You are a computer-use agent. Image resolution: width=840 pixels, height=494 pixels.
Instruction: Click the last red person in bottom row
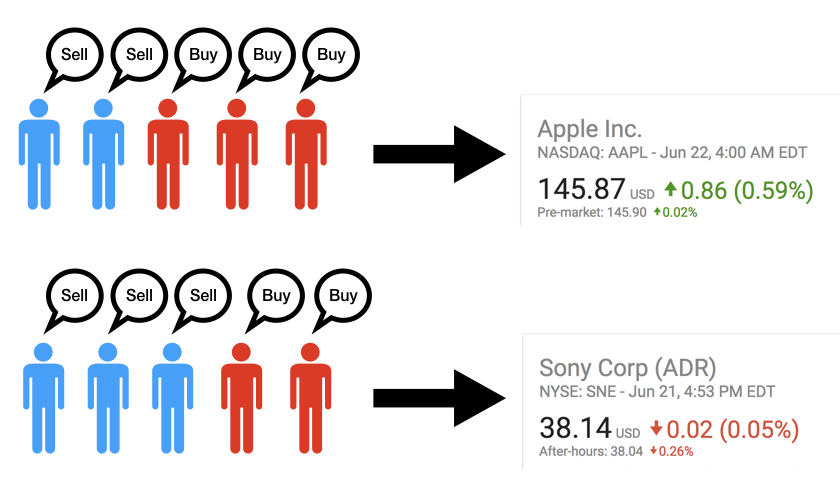[310, 398]
